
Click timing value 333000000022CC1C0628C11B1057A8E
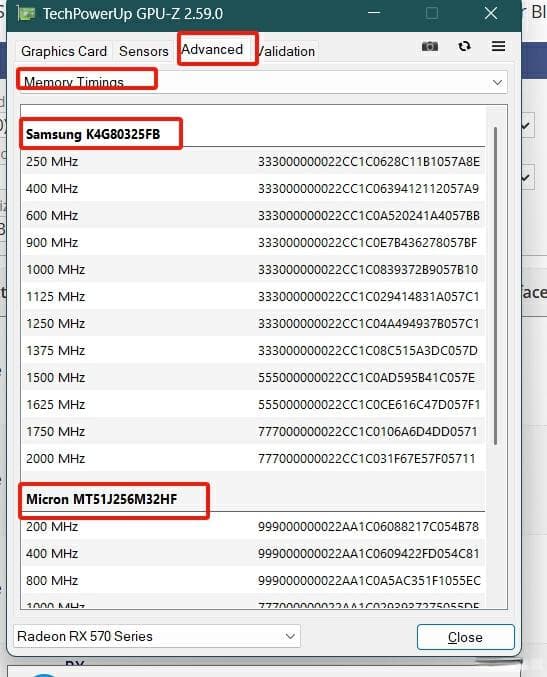pos(369,162)
